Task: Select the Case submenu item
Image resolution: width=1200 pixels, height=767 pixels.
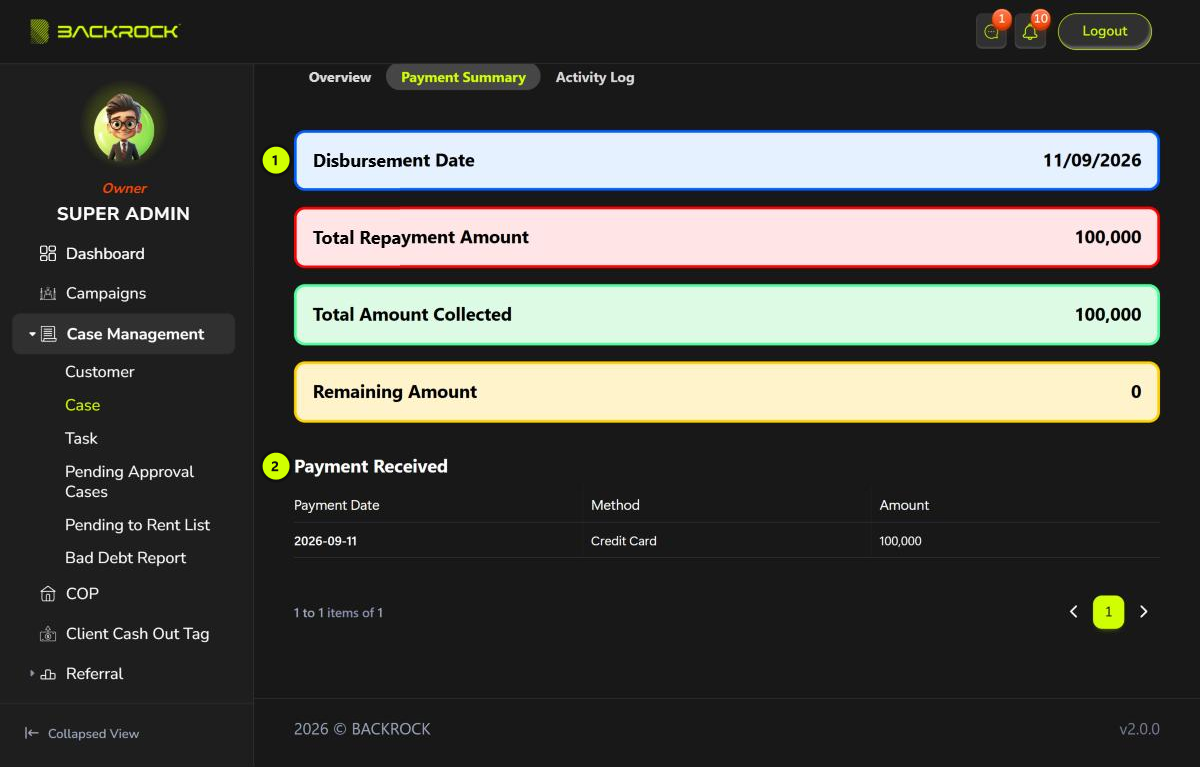Action: click(83, 405)
